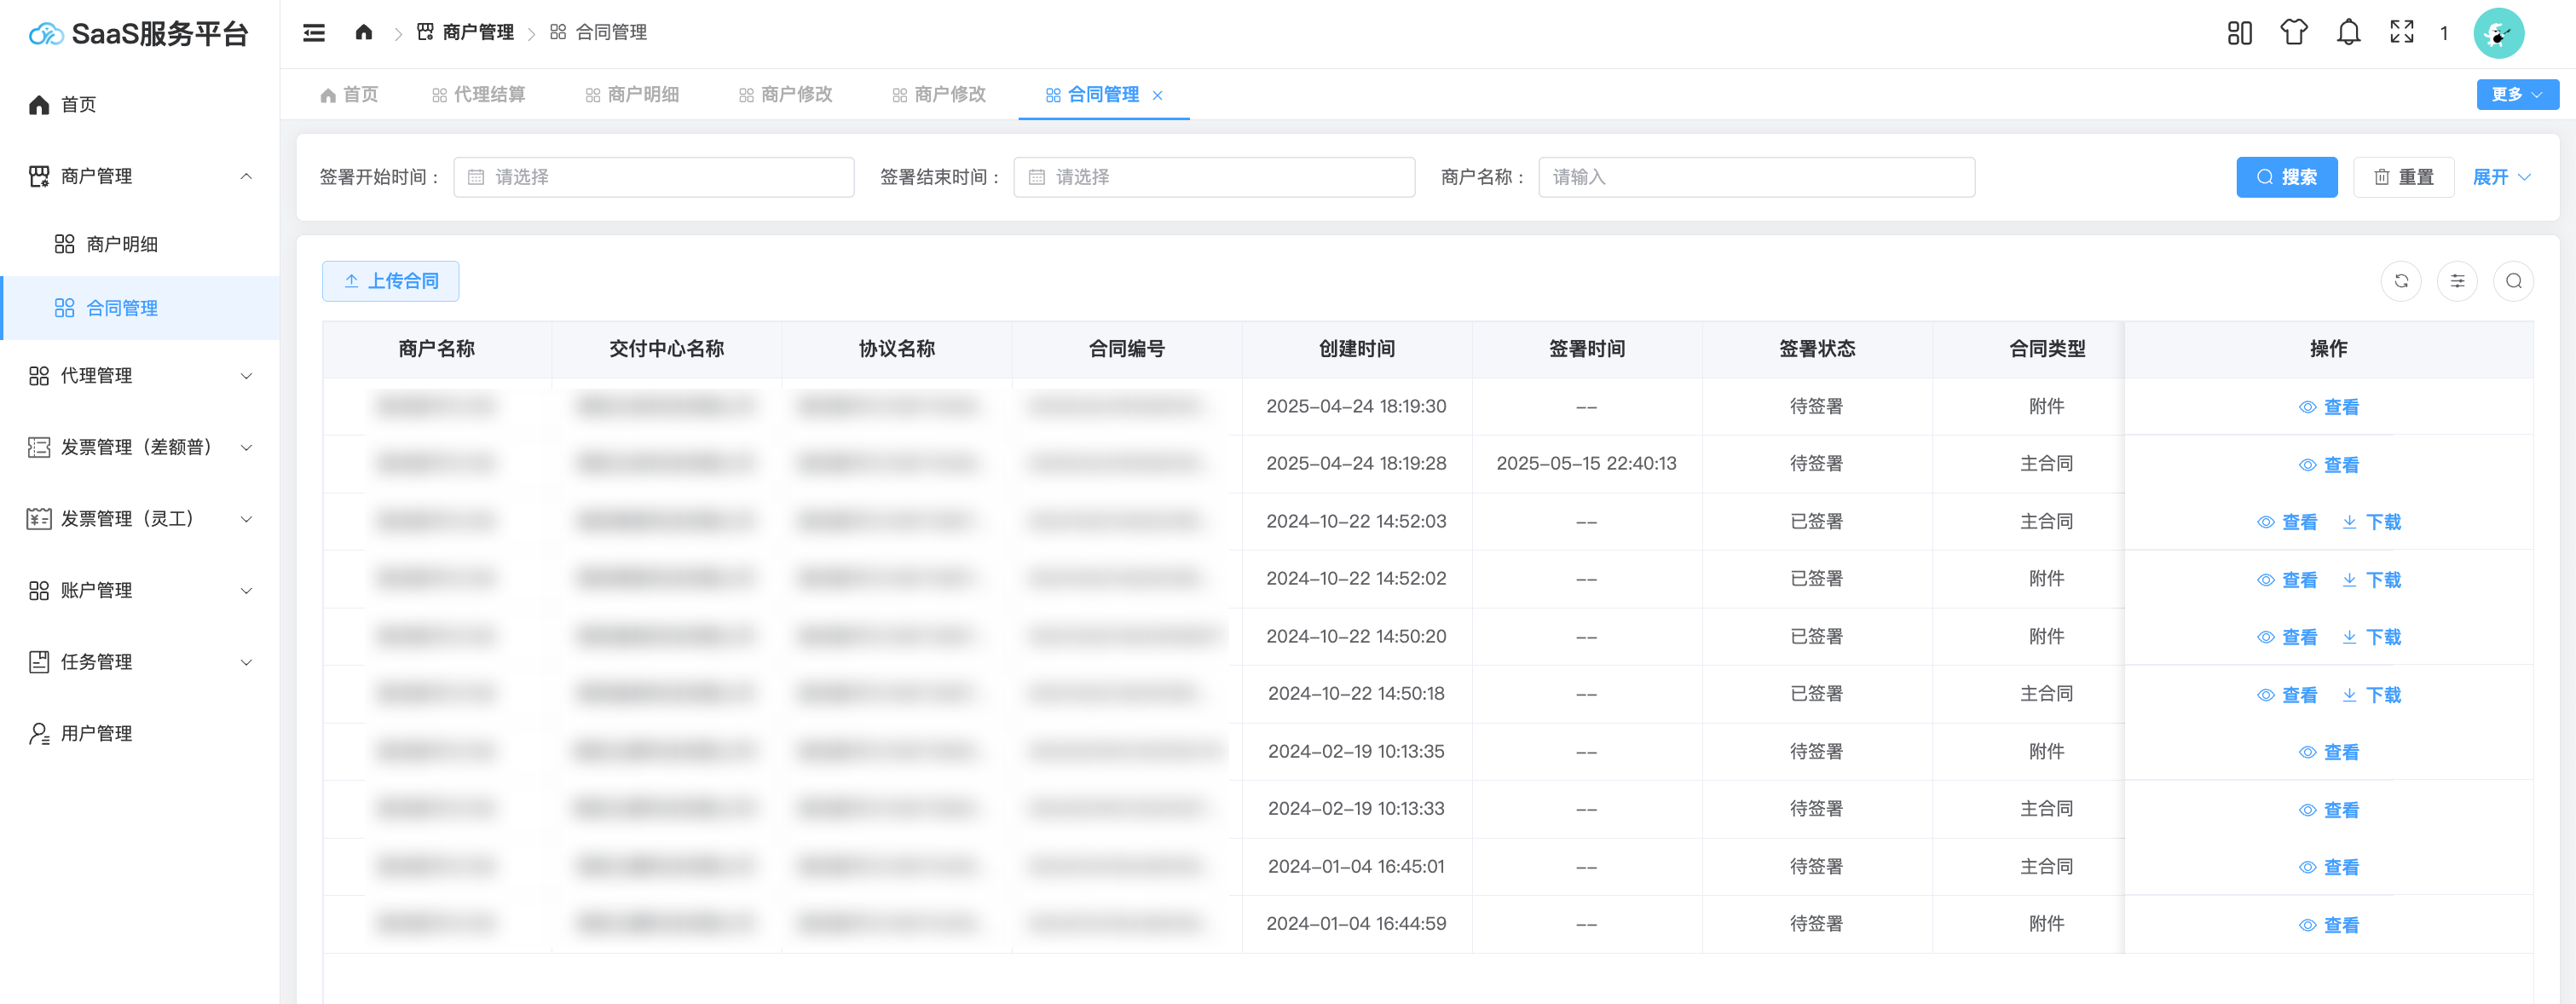
Task: Click the user avatar
Action: point(2498,34)
